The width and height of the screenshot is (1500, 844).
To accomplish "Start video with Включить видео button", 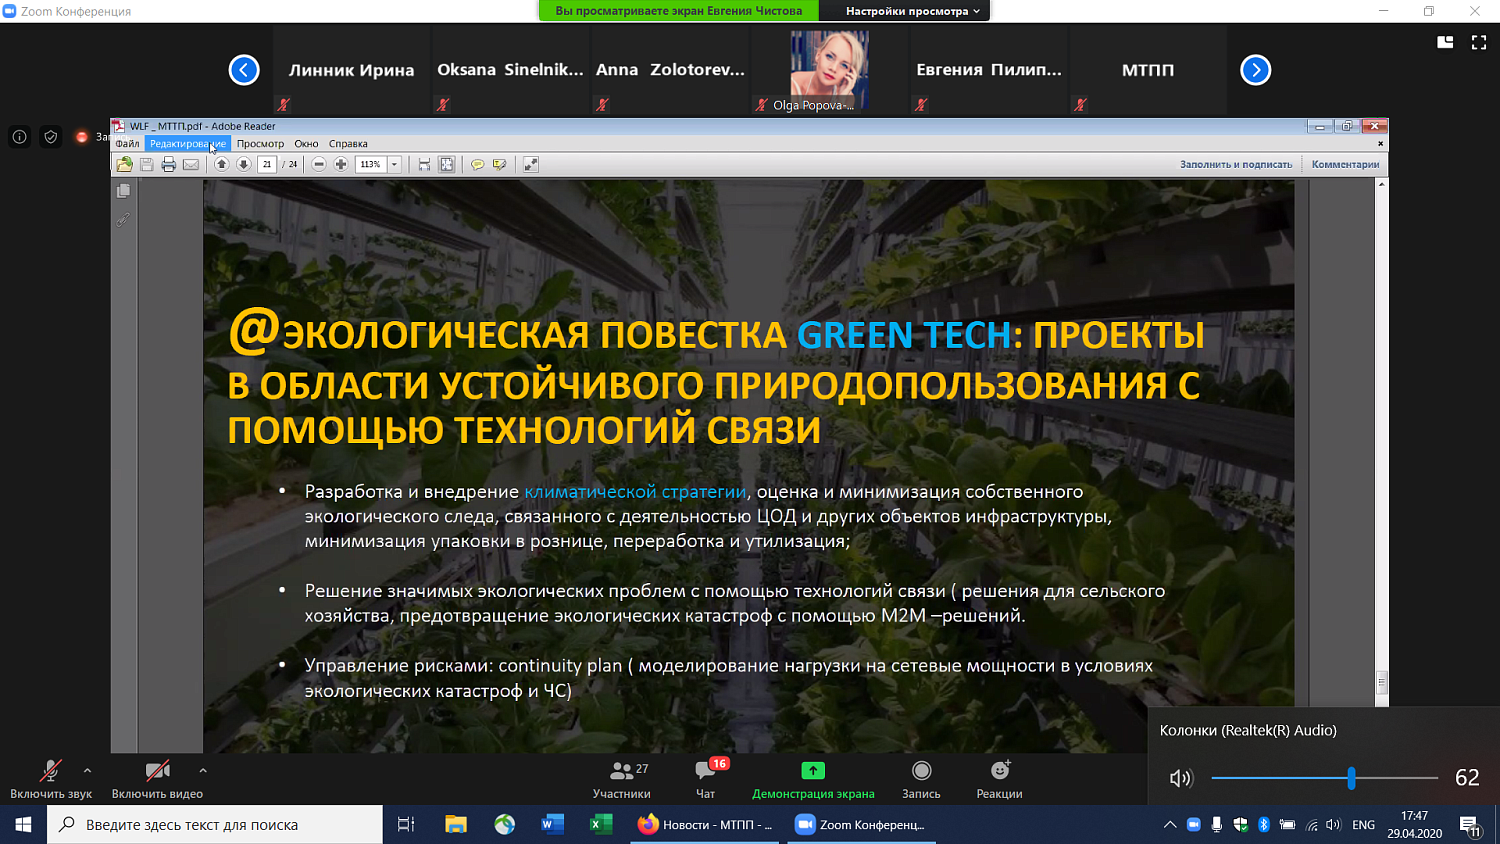I will click(157, 779).
